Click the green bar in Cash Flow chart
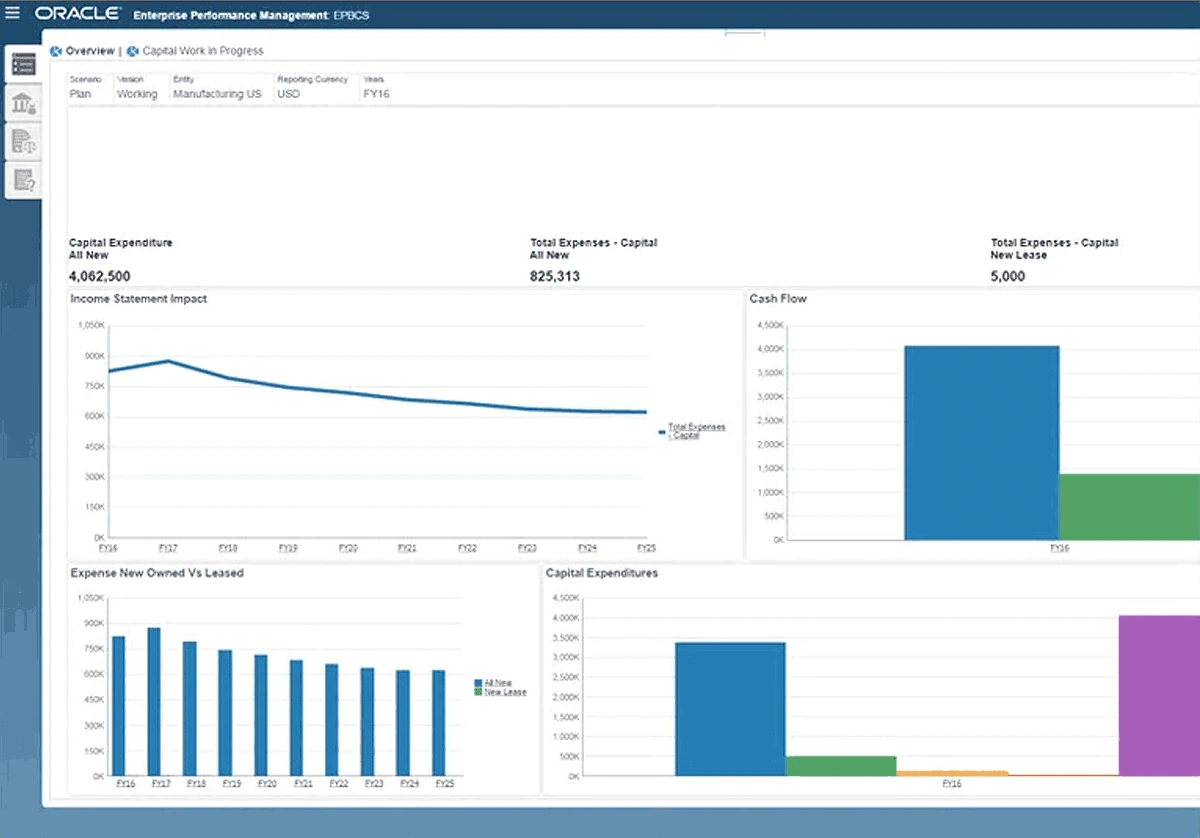1200x838 pixels. [1129, 507]
